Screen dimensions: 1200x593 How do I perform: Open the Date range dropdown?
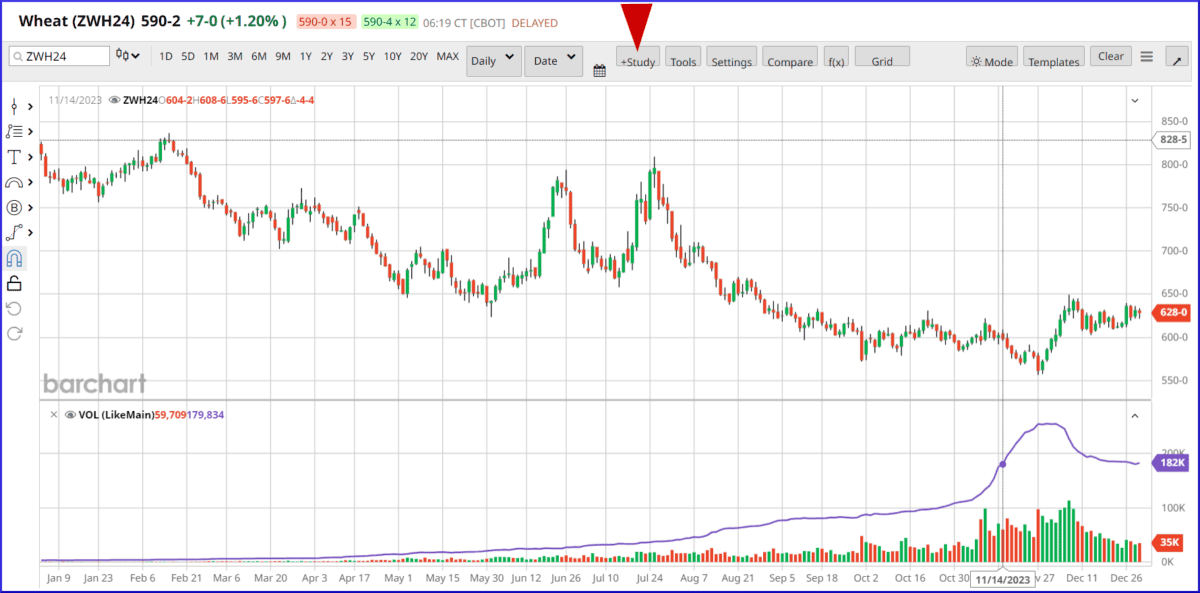(x=553, y=60)
